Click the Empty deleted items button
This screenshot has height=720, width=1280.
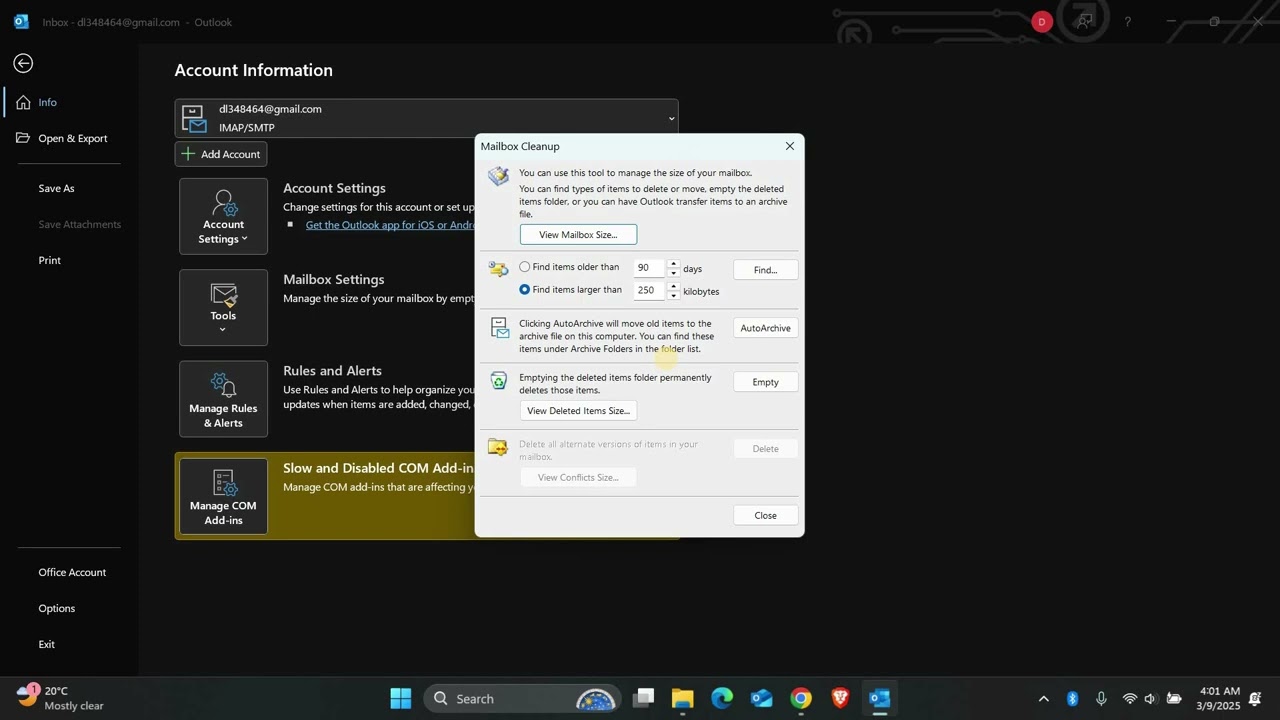click(765, 382)
